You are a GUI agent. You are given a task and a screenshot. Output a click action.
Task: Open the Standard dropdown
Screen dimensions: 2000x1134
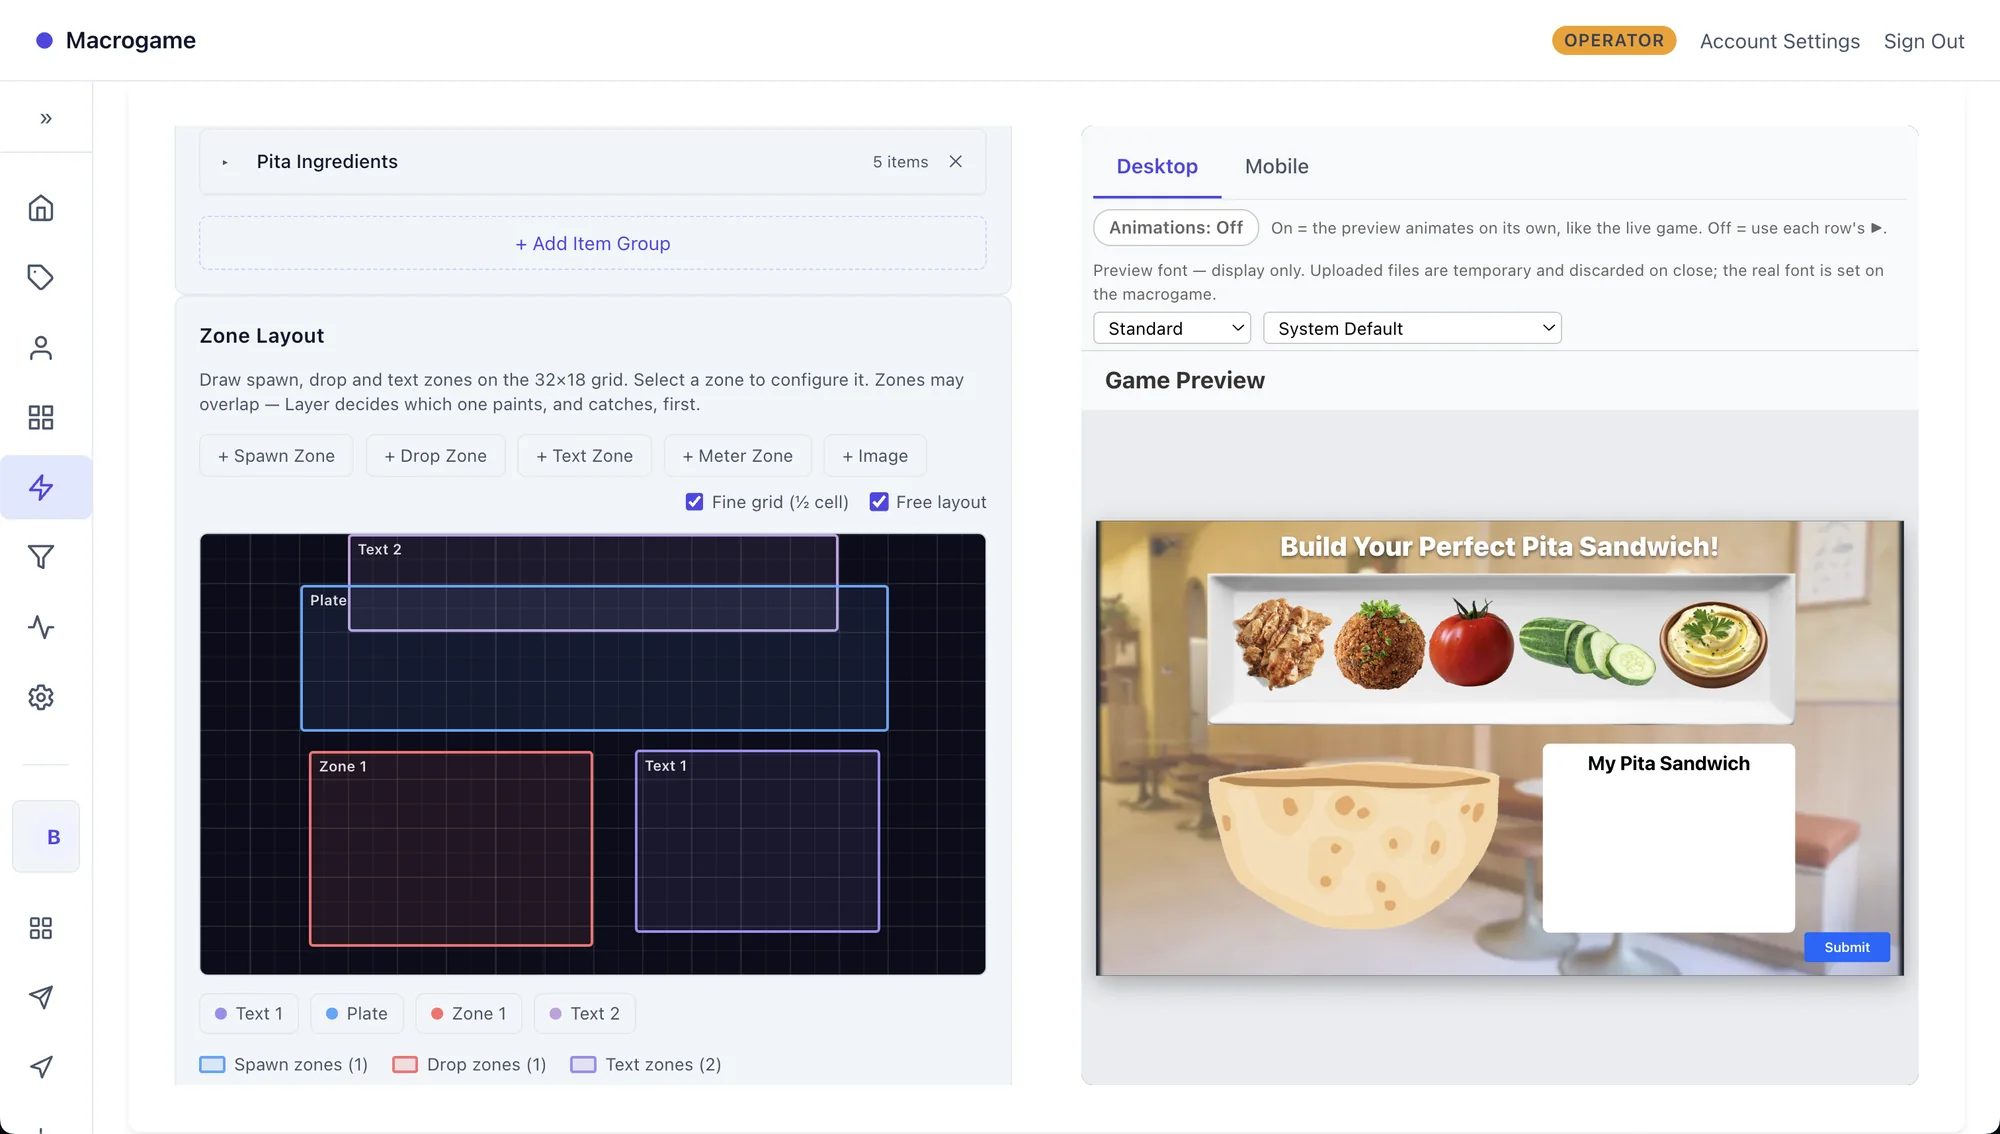click(1172, 328)
